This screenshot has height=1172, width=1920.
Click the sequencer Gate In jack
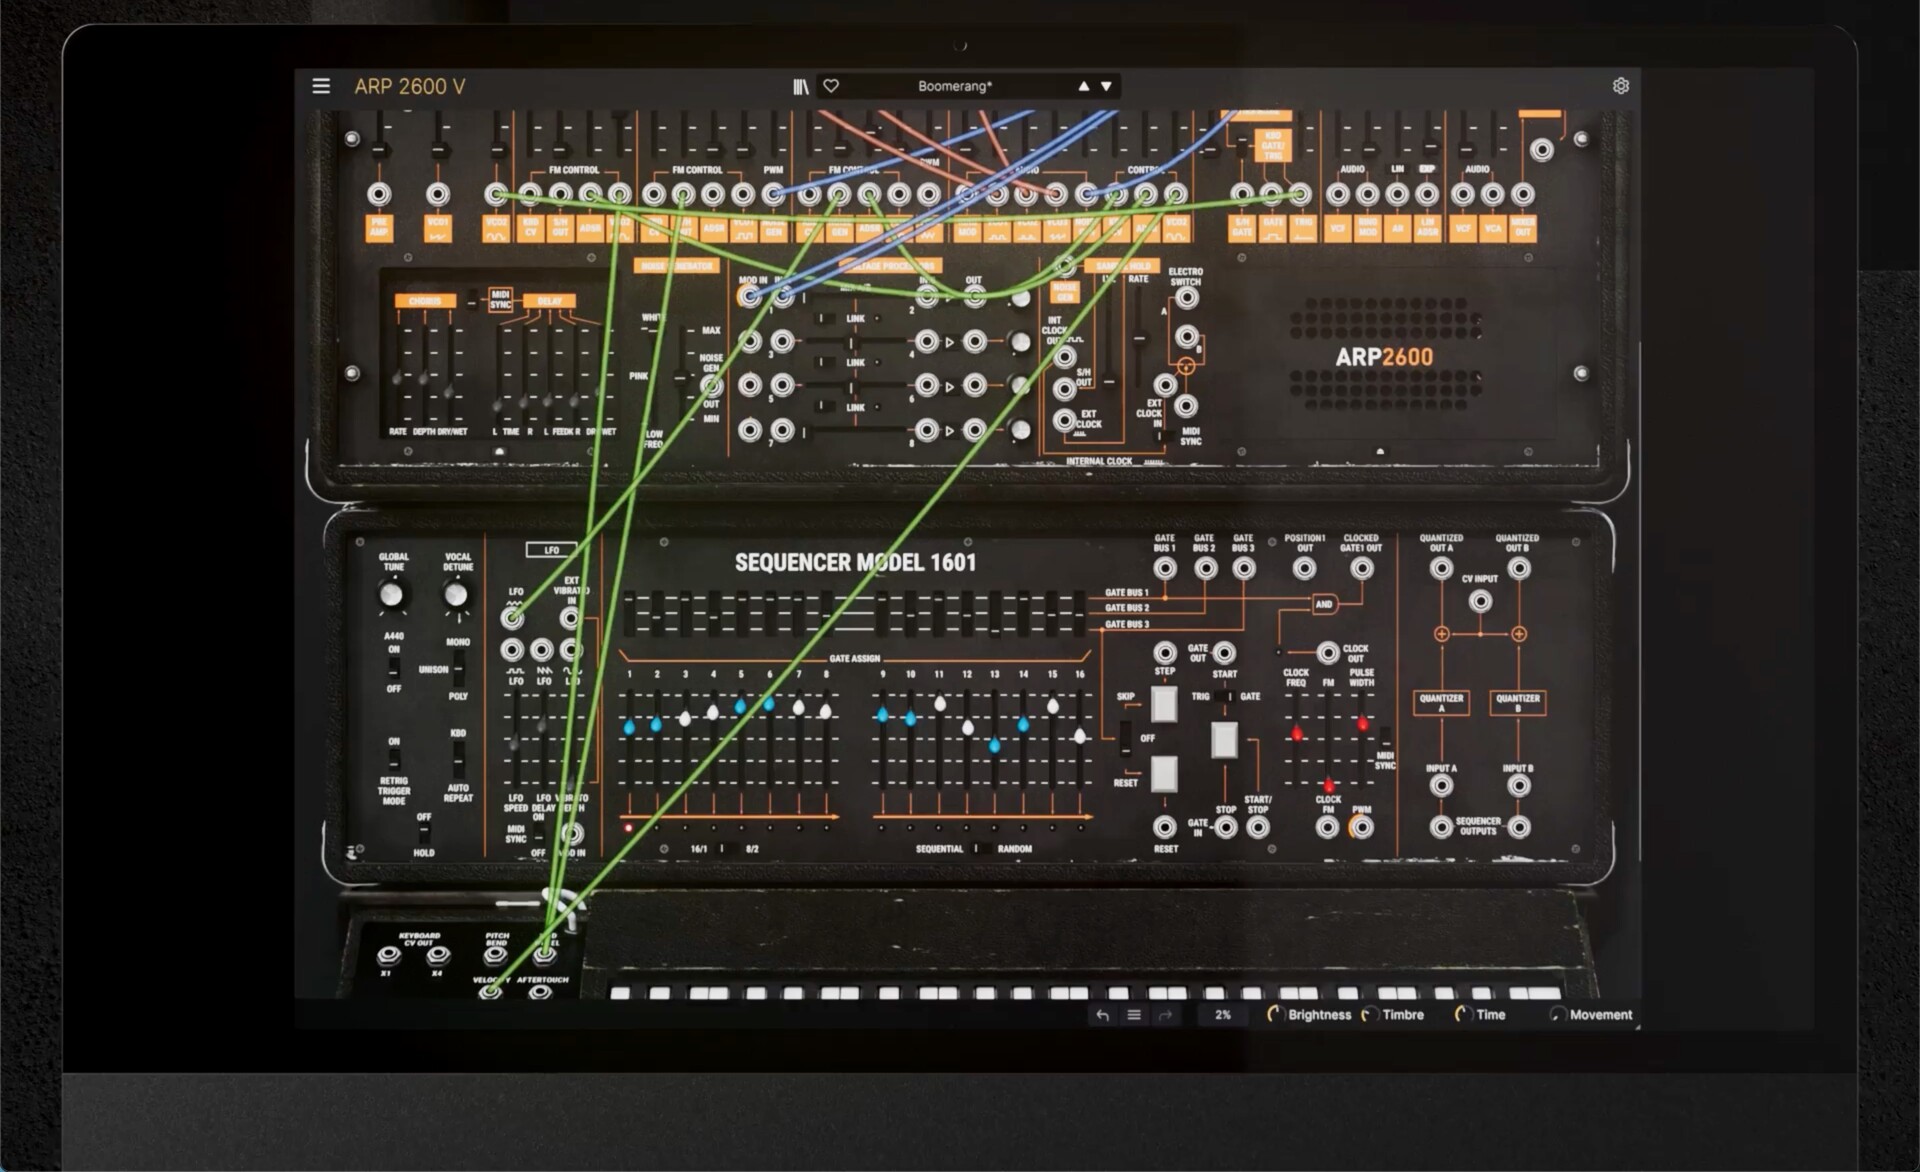click(1226, 827)
